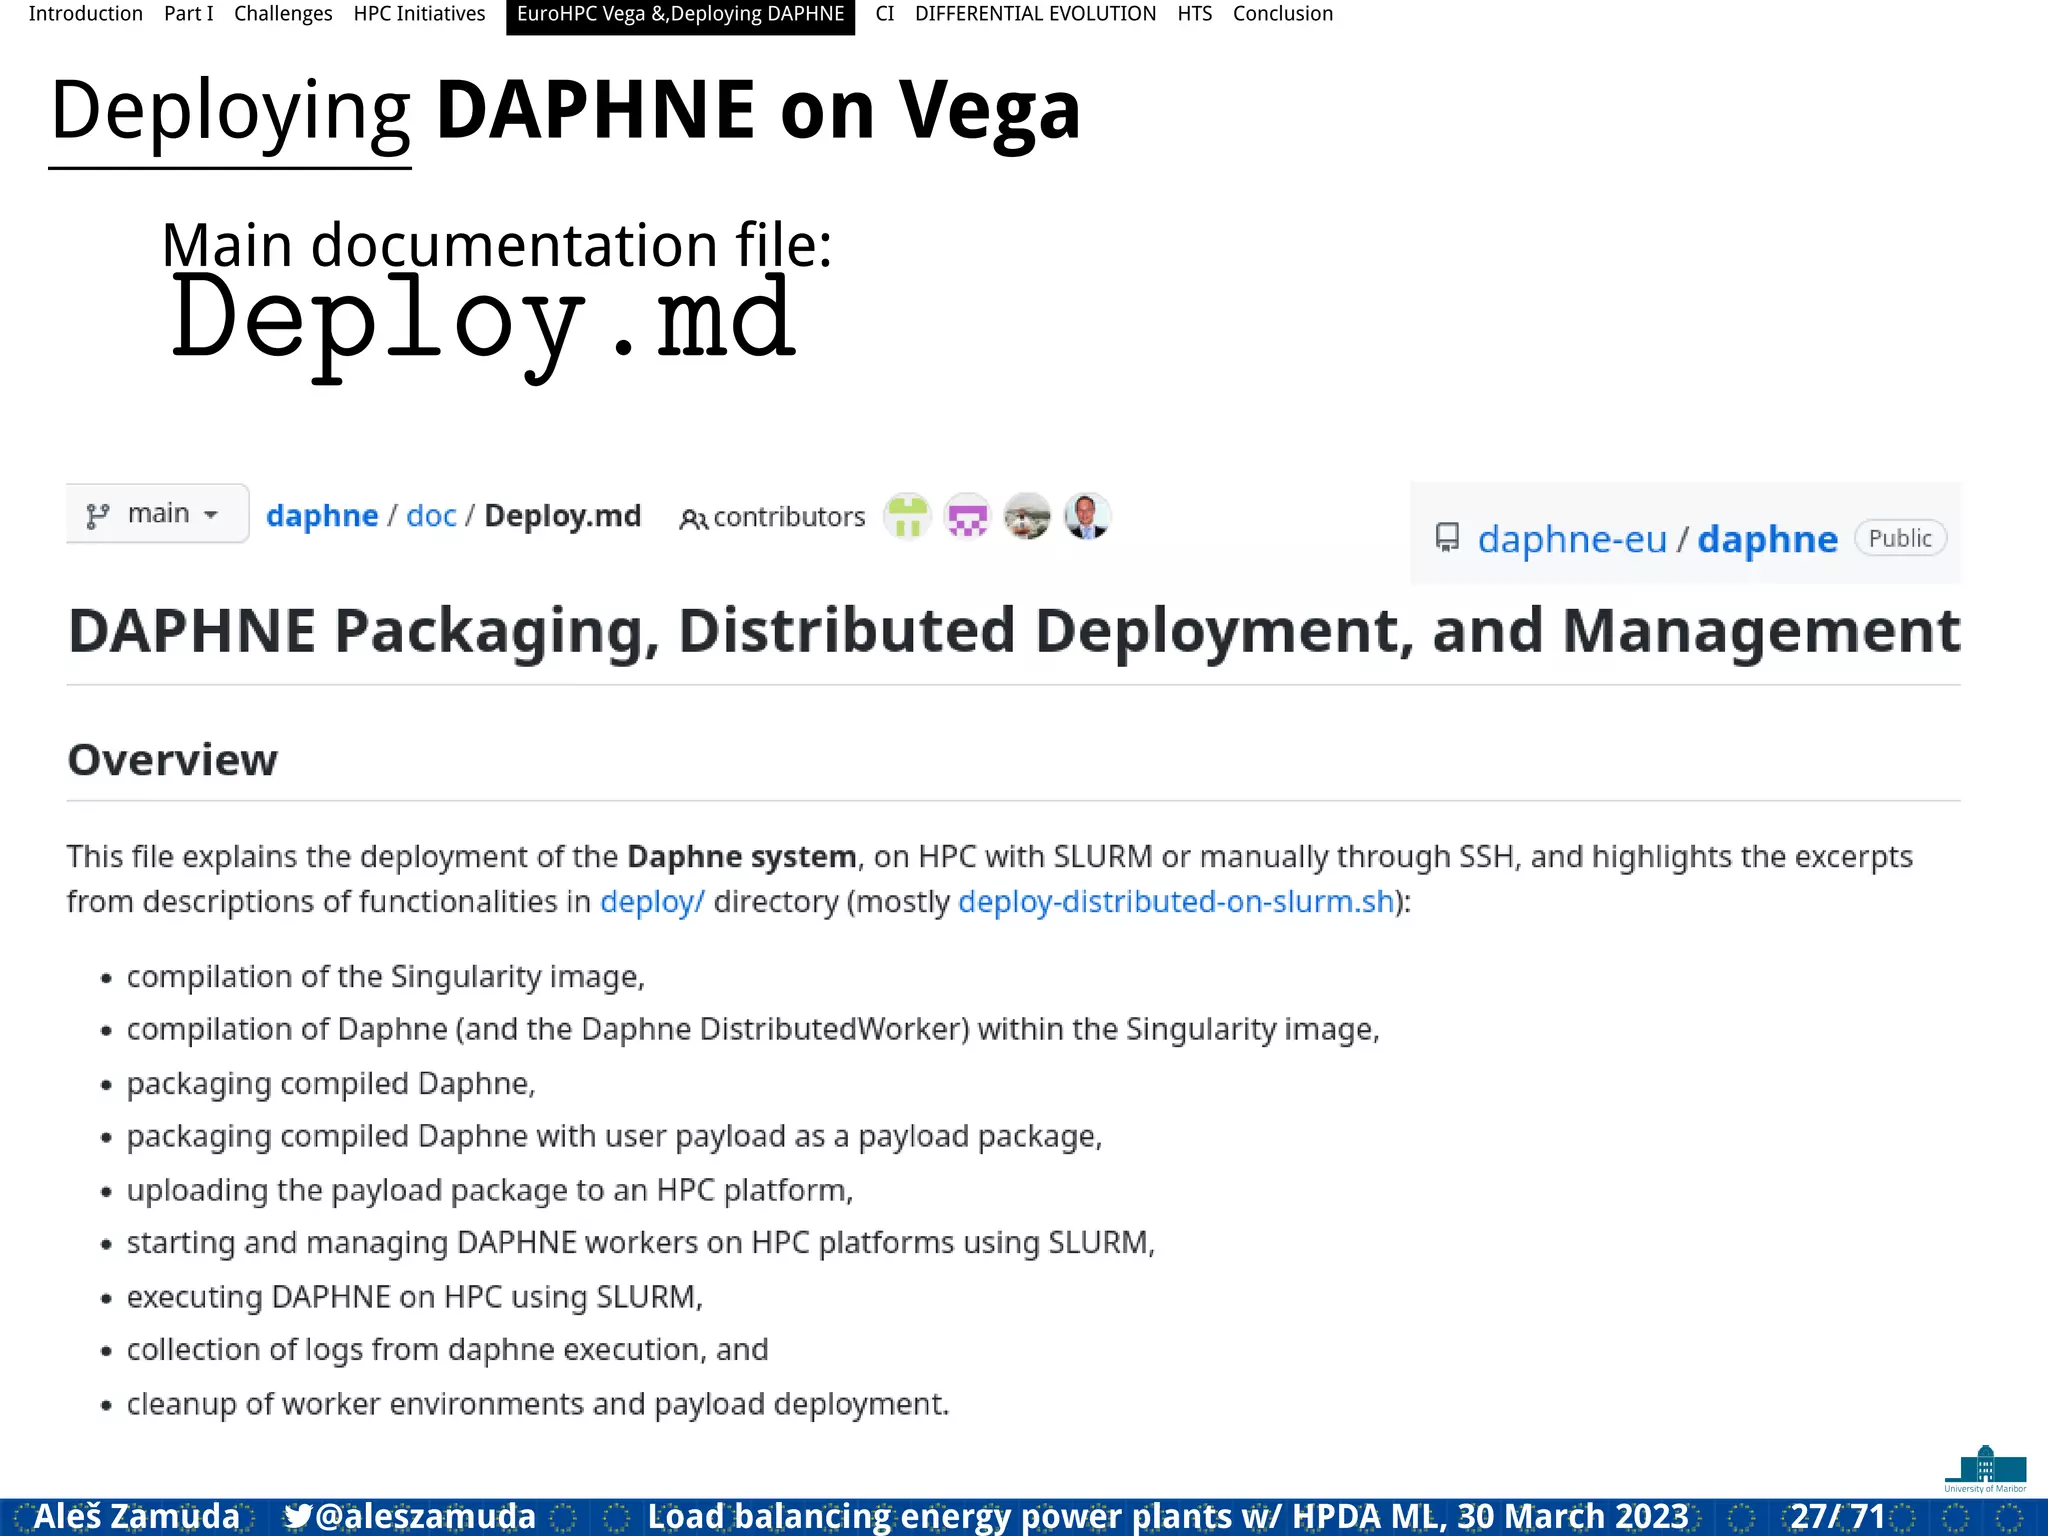Click the Overview heading
The image size is (2048, 1536).
pos(172,760)
